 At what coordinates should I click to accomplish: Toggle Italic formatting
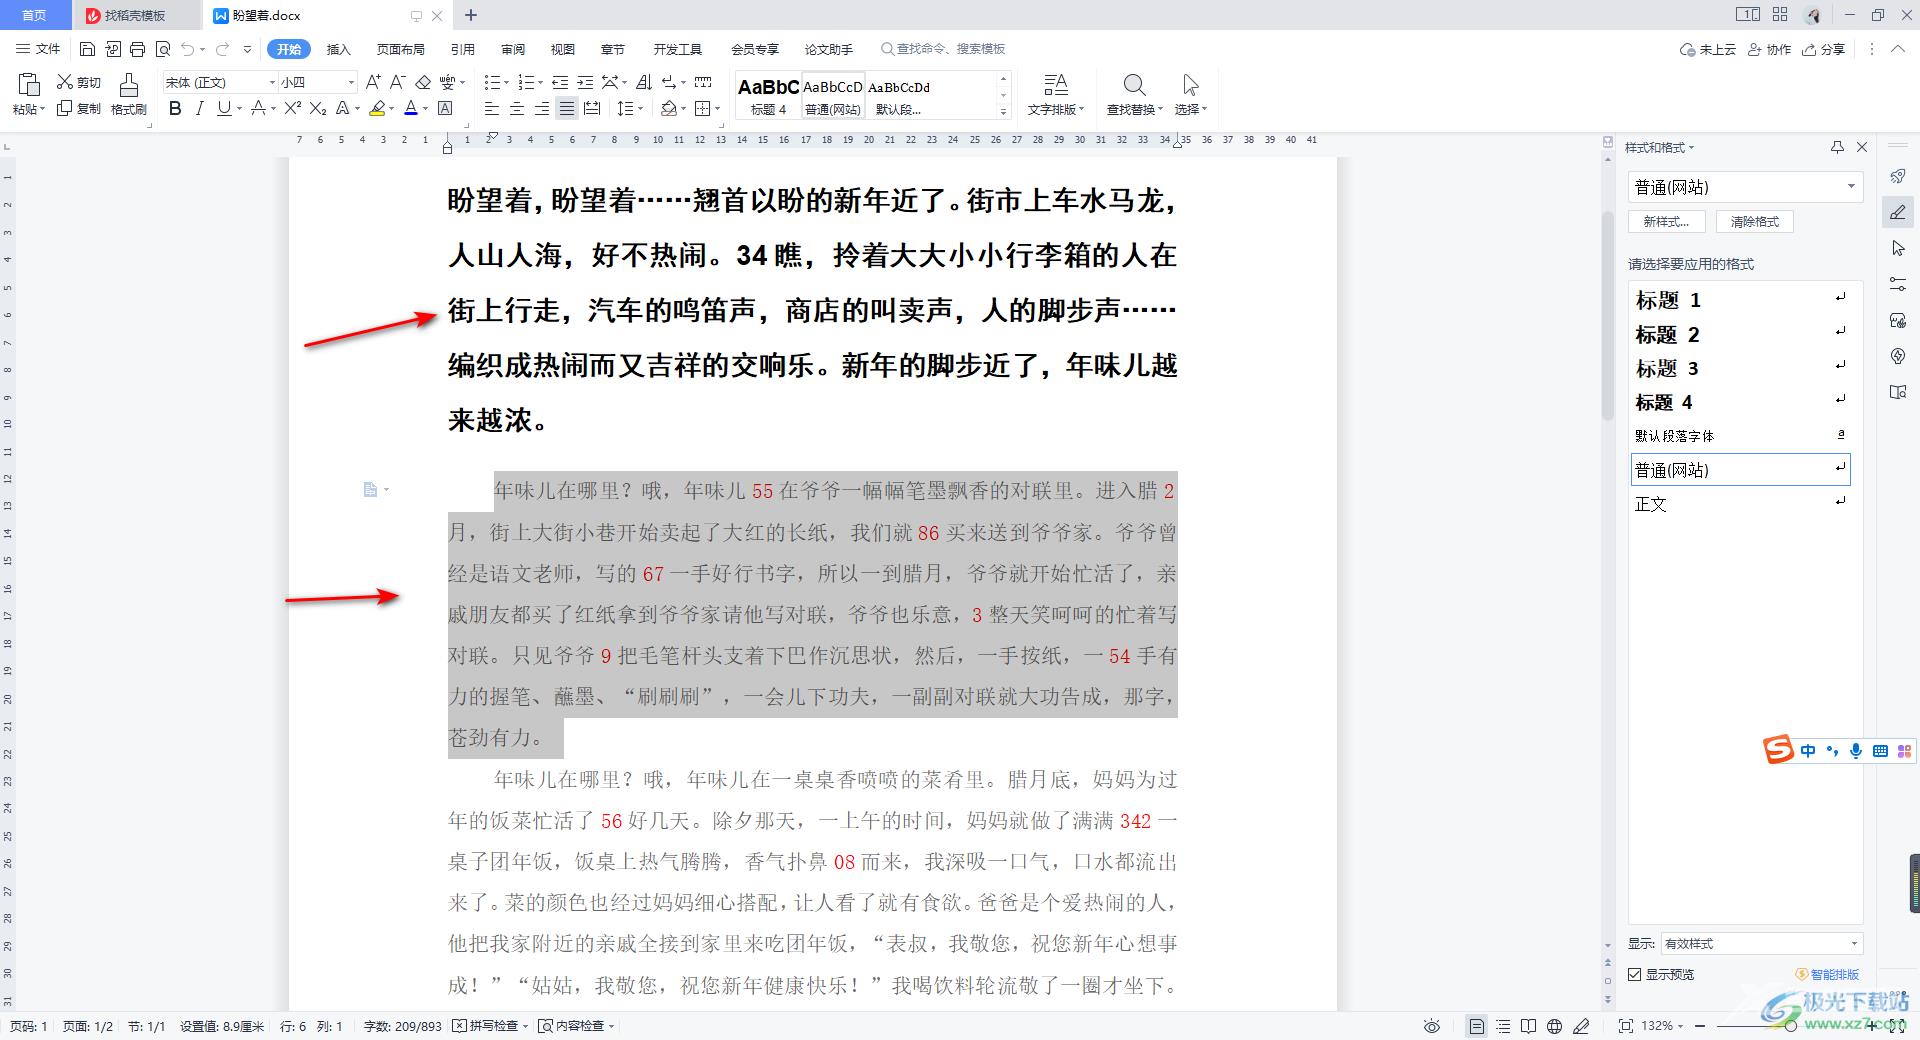(199, 108)
